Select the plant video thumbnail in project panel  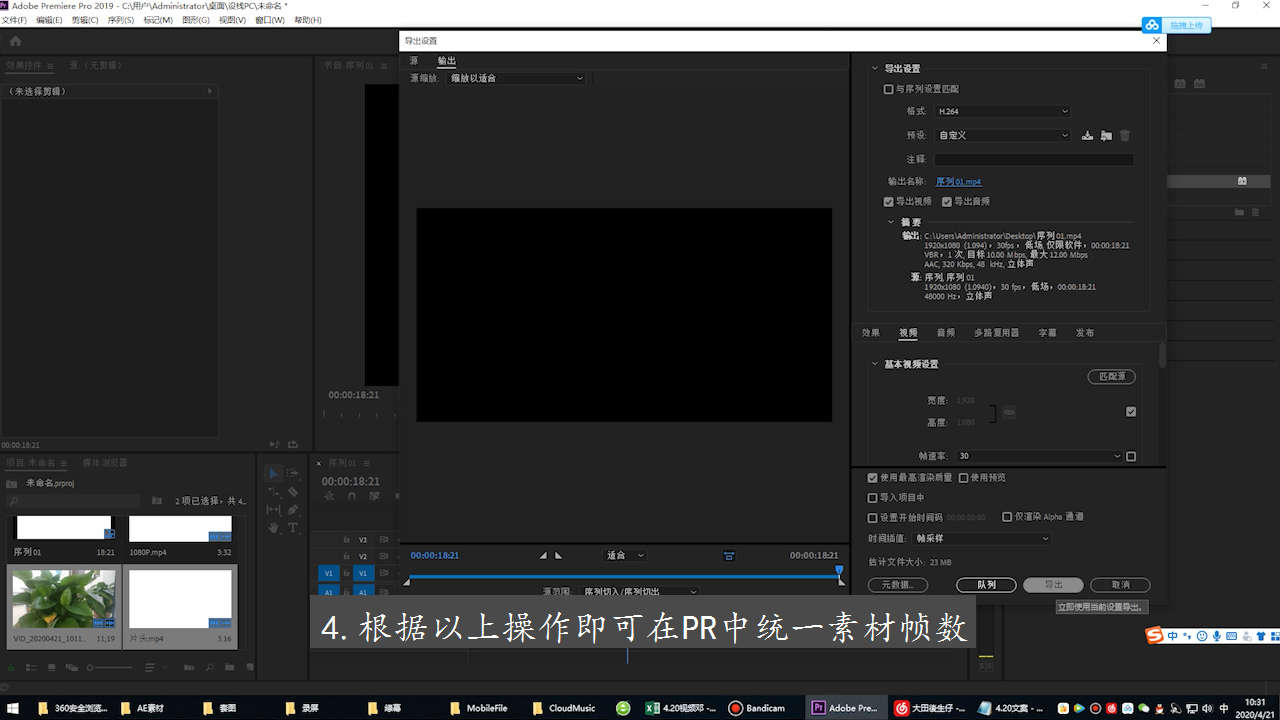coord(63,599)
